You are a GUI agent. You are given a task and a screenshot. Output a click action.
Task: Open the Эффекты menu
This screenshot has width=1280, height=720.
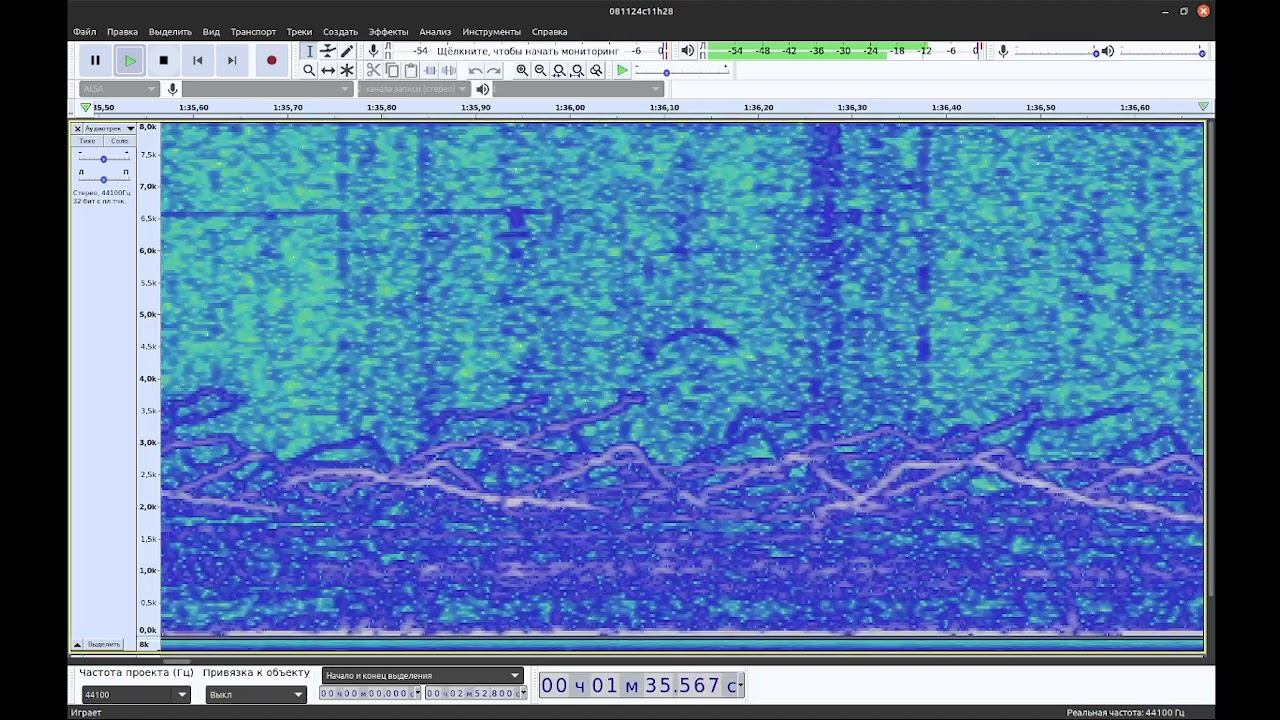[388, 32]
